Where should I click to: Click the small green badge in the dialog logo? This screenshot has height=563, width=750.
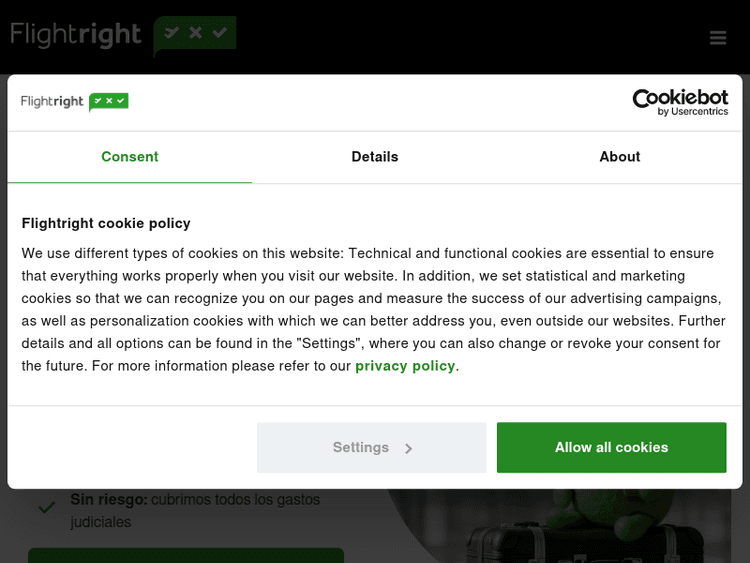click(x=109, y=101)
